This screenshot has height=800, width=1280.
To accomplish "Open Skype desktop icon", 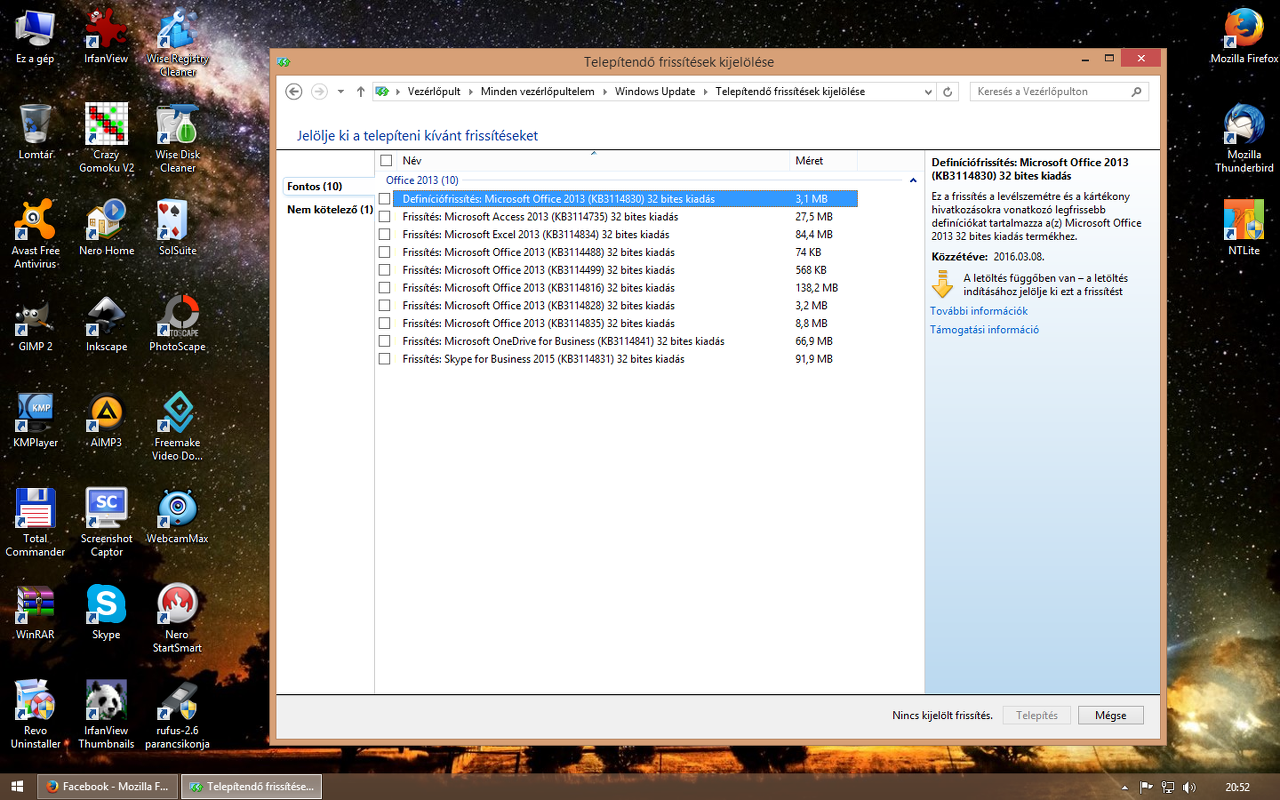I will pyautogui.click(x=106, y=612).
